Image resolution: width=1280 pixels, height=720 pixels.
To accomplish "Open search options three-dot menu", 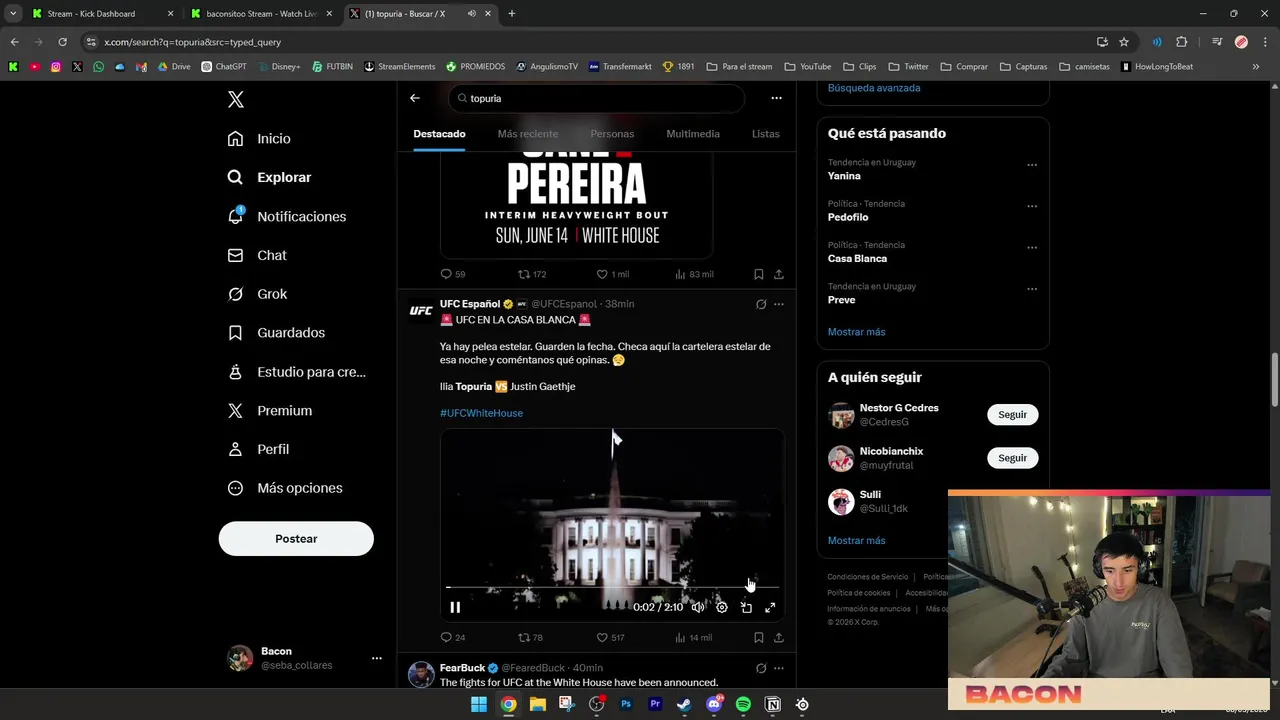I will coord(776,98).
